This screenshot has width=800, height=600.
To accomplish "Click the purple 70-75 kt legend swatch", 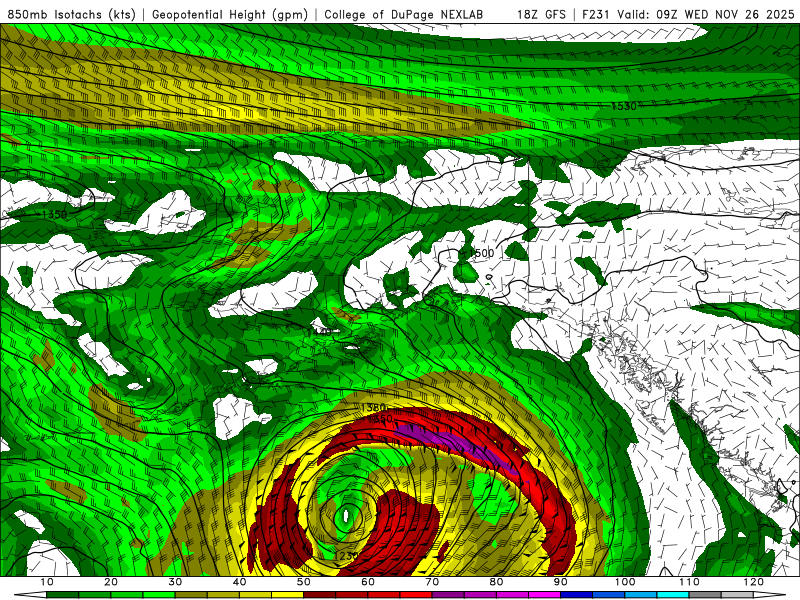I will [448, 595].
